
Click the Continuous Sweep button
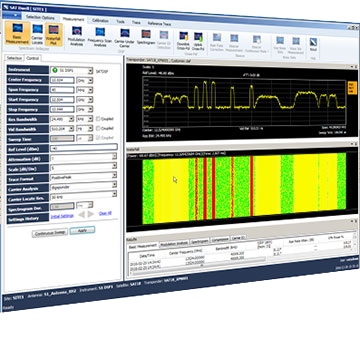50,233
